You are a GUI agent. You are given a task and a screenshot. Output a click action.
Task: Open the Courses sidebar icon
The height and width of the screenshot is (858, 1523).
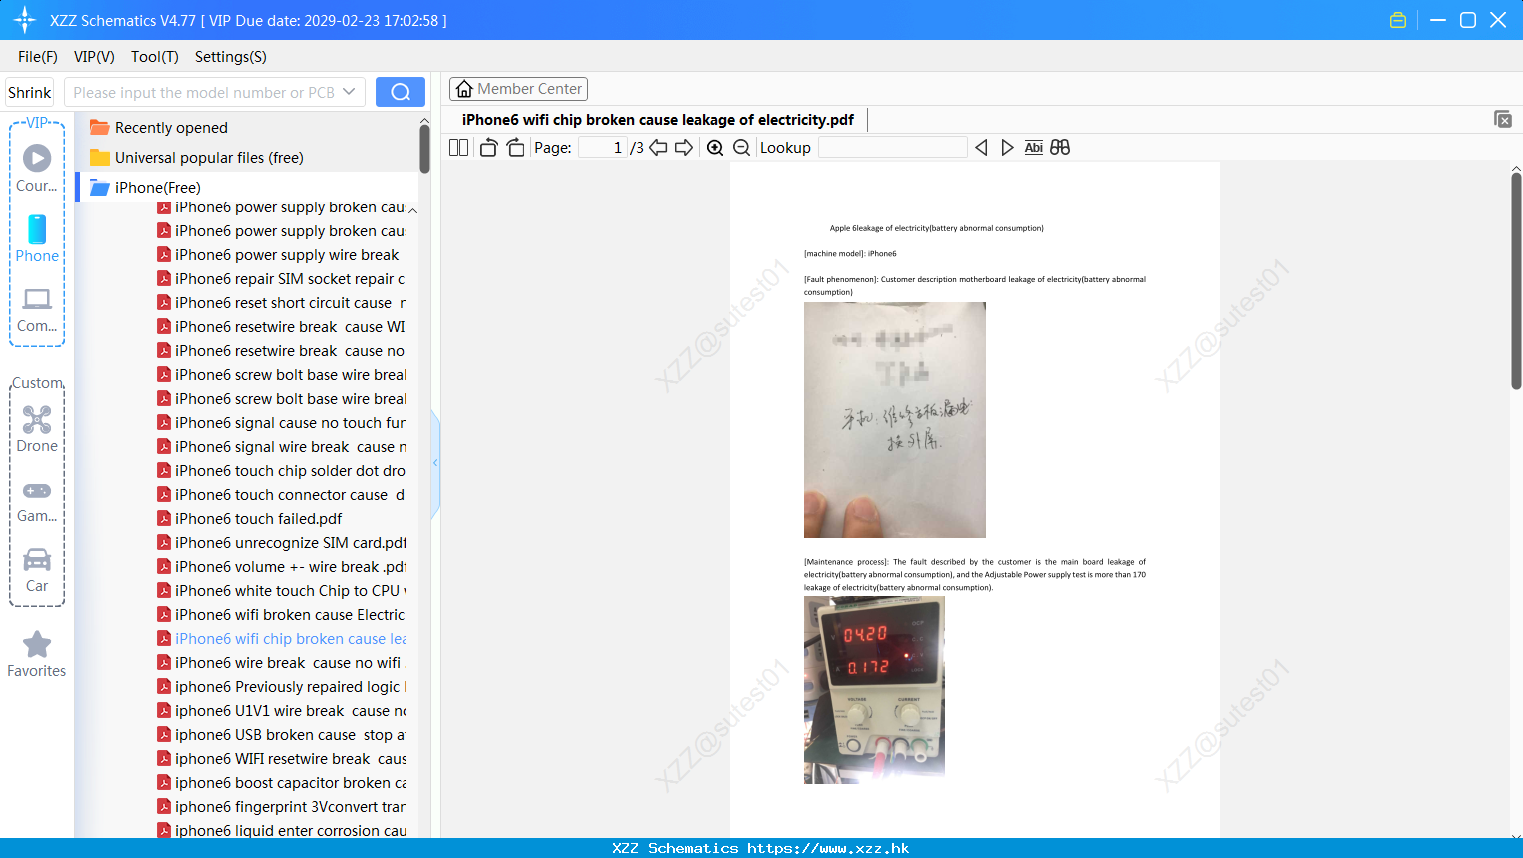click(x=37, y=168)
